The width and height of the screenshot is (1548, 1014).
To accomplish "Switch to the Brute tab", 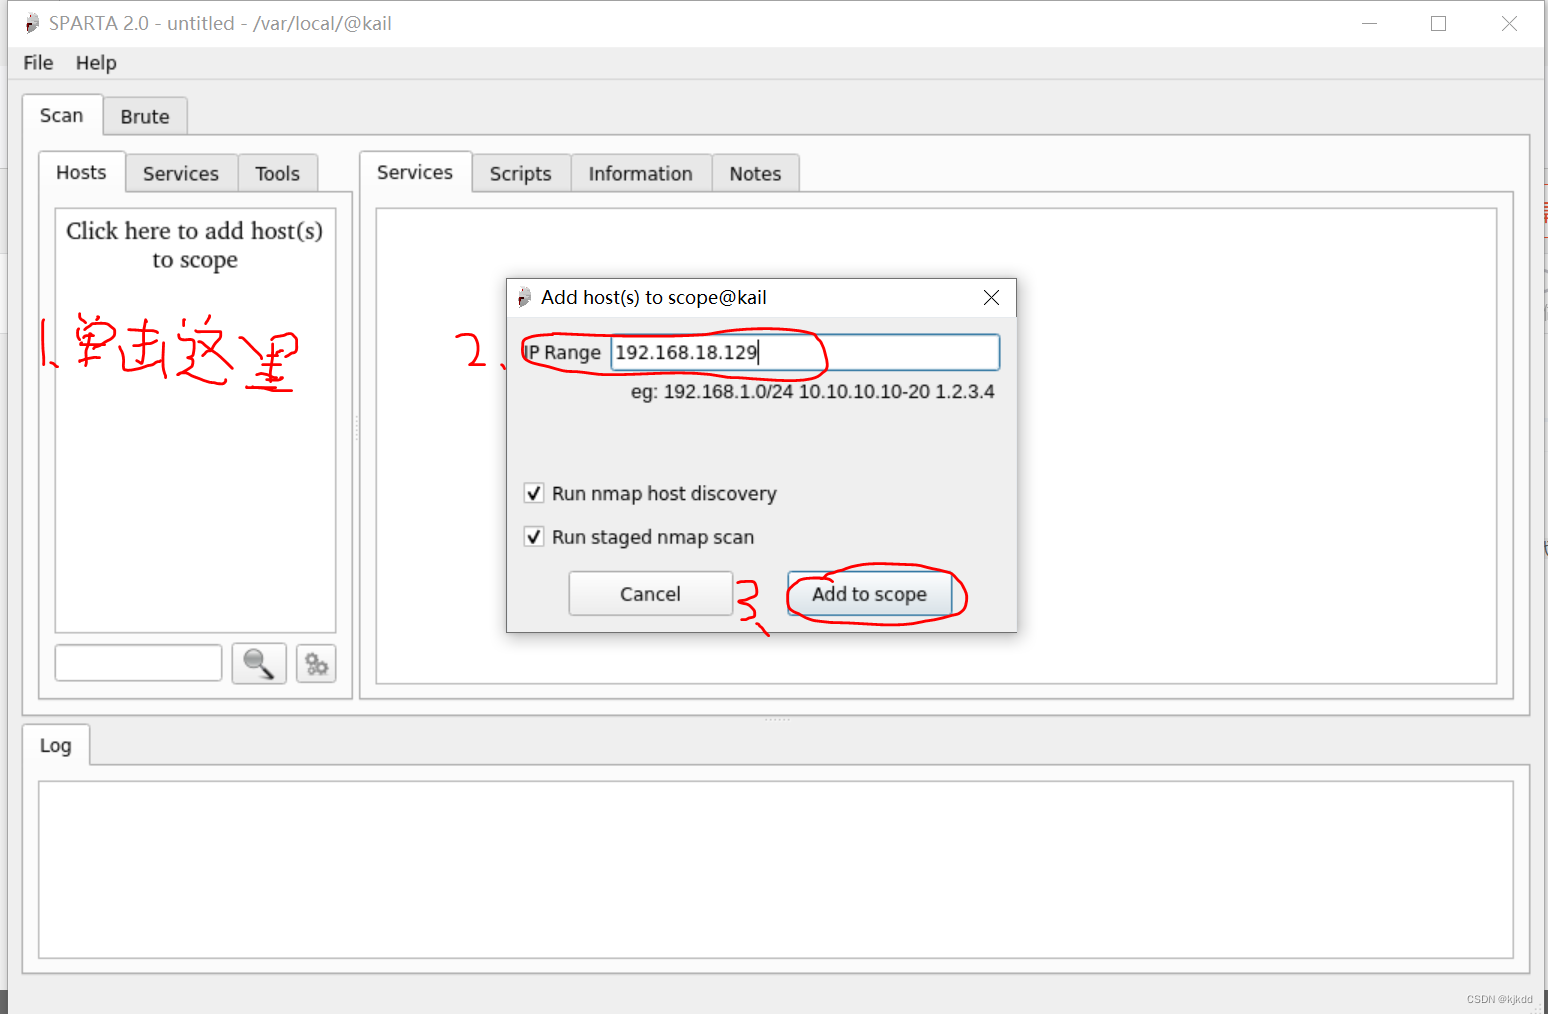I will pos(145,116).
